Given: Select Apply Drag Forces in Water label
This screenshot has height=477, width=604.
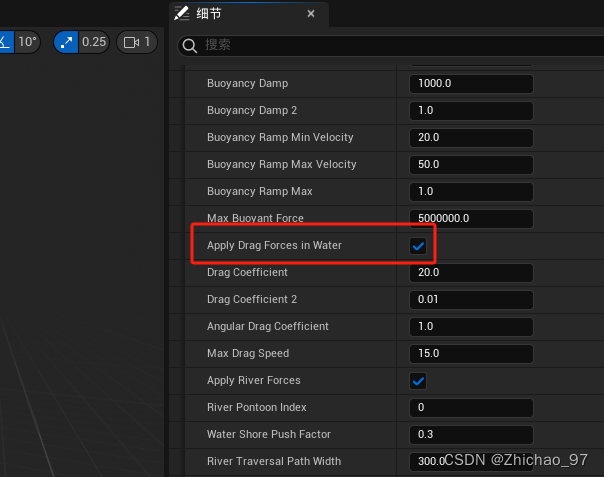Looking at the screenshot, I should (274, 245).
